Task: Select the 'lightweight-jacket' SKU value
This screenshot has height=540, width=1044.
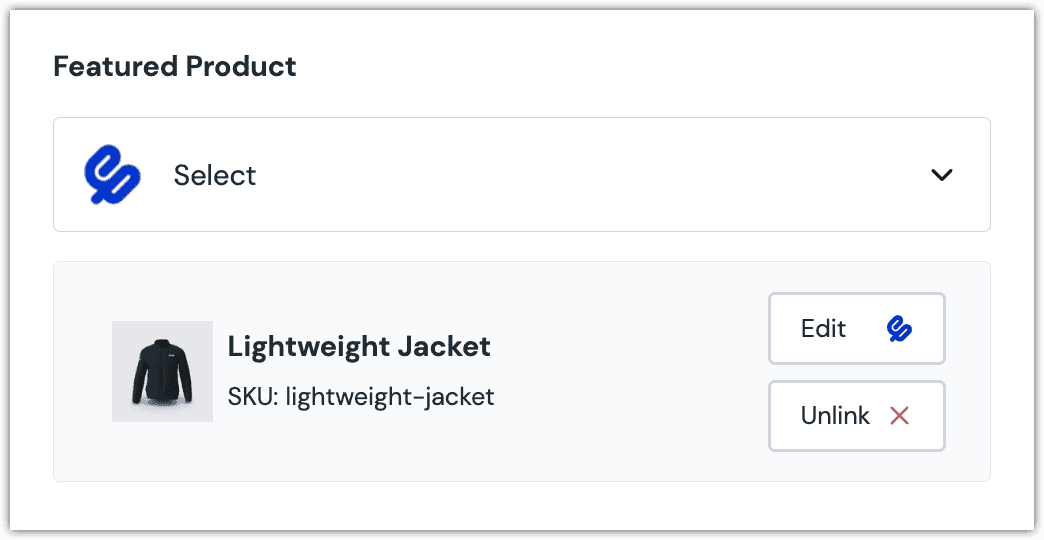Action: click(x=390, y=397)
